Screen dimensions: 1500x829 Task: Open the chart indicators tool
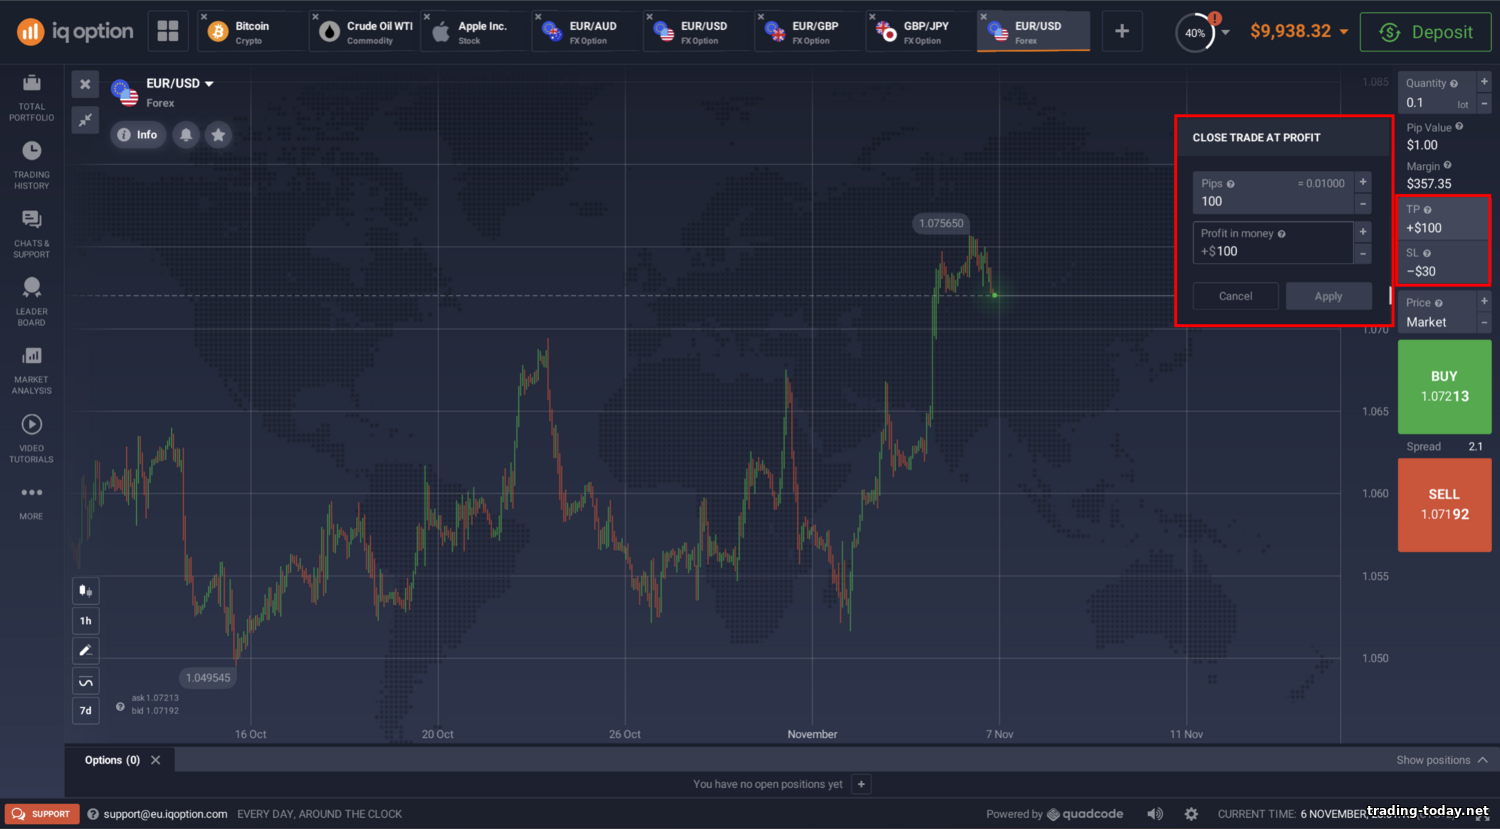85,682
